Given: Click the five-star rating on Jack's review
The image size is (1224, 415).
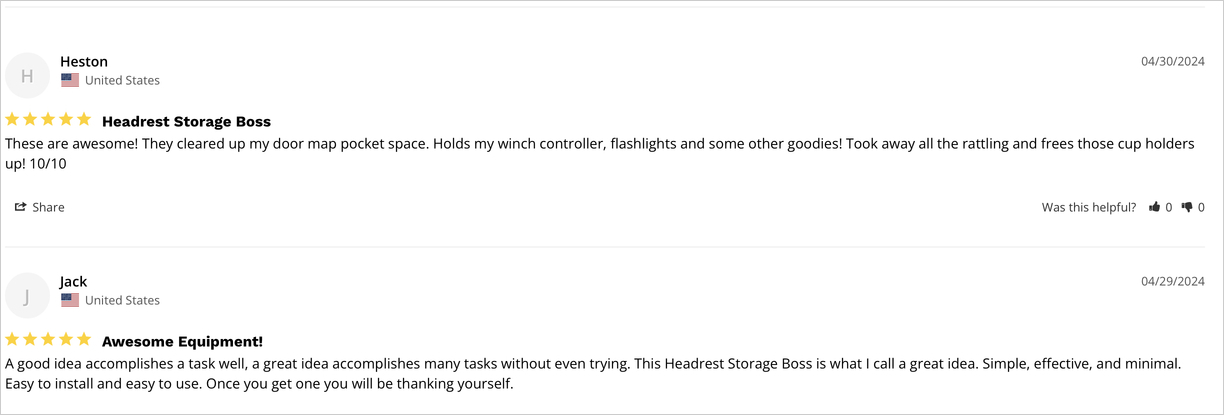Looking at the screenshot, I should click(48, 340).
